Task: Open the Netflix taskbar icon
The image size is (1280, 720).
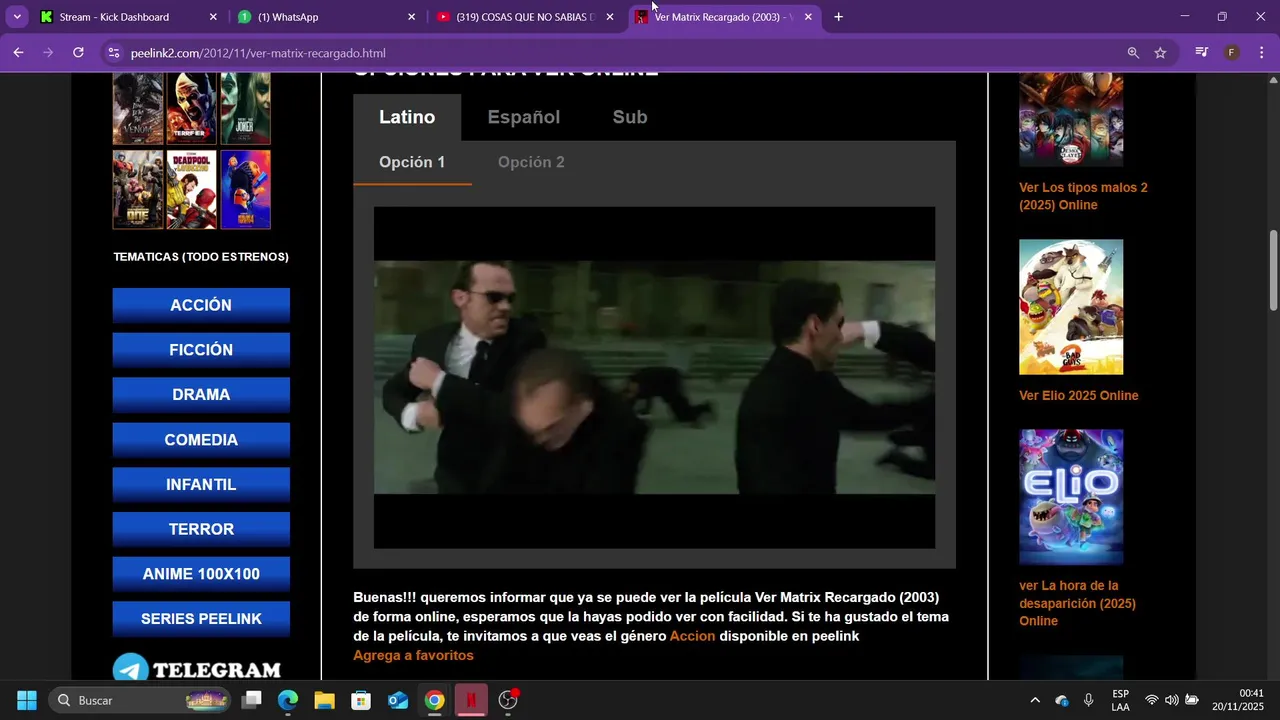Action: (471, 700)
